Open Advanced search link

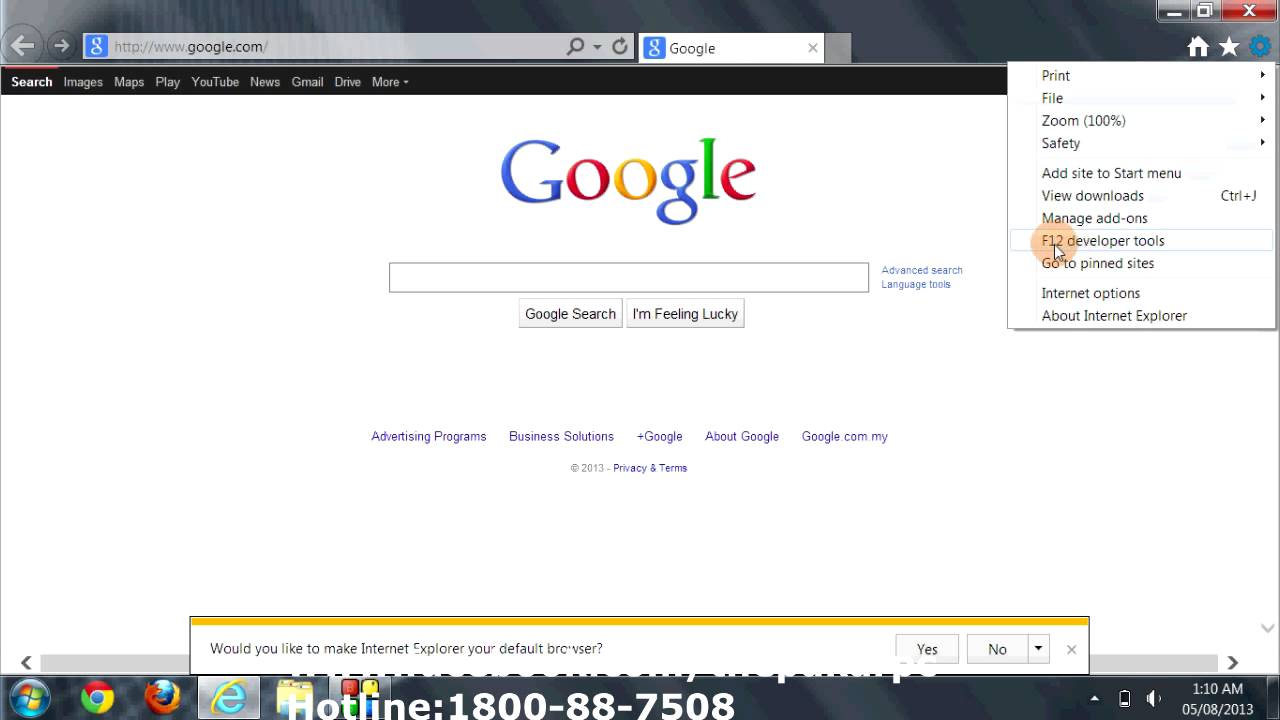coord(922,270)
